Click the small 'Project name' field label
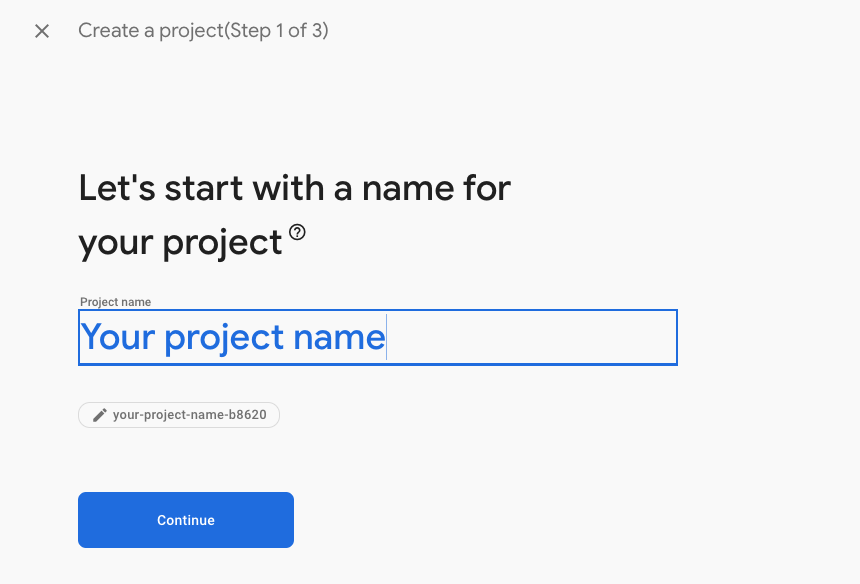860x584 pixels. pyautogui.click(x=115, y=302)
